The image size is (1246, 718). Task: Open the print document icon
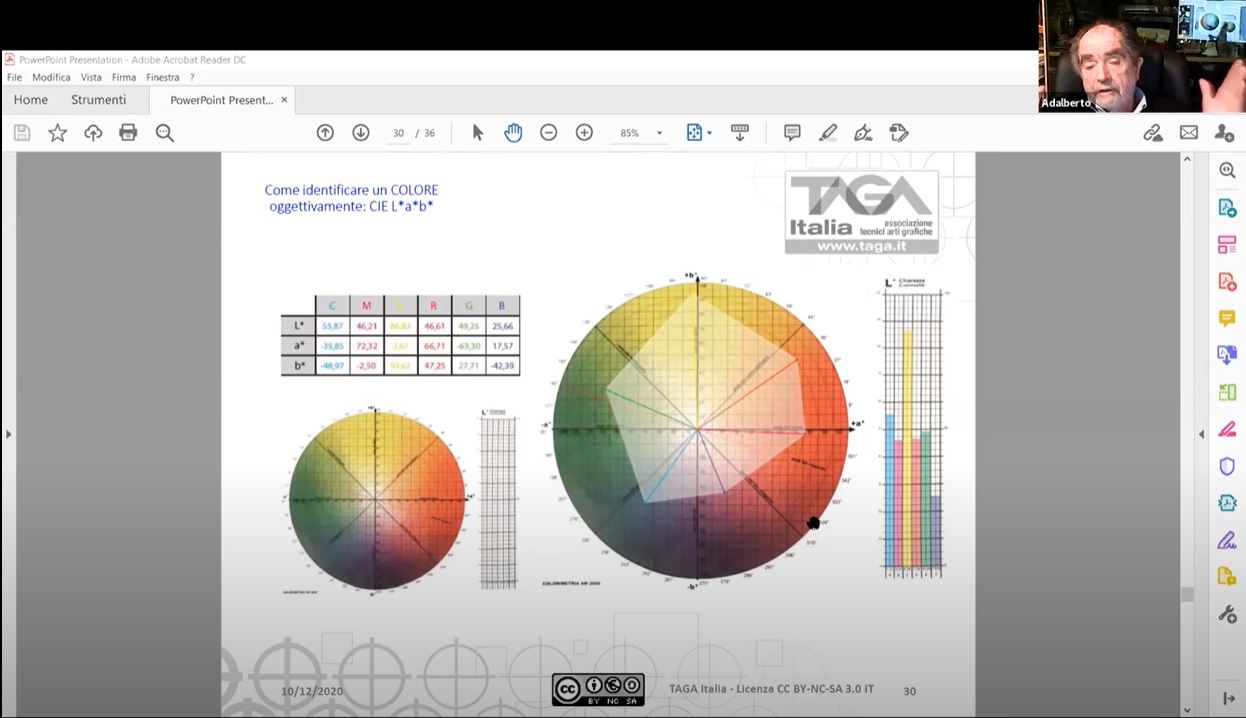[x=128, y=132]
